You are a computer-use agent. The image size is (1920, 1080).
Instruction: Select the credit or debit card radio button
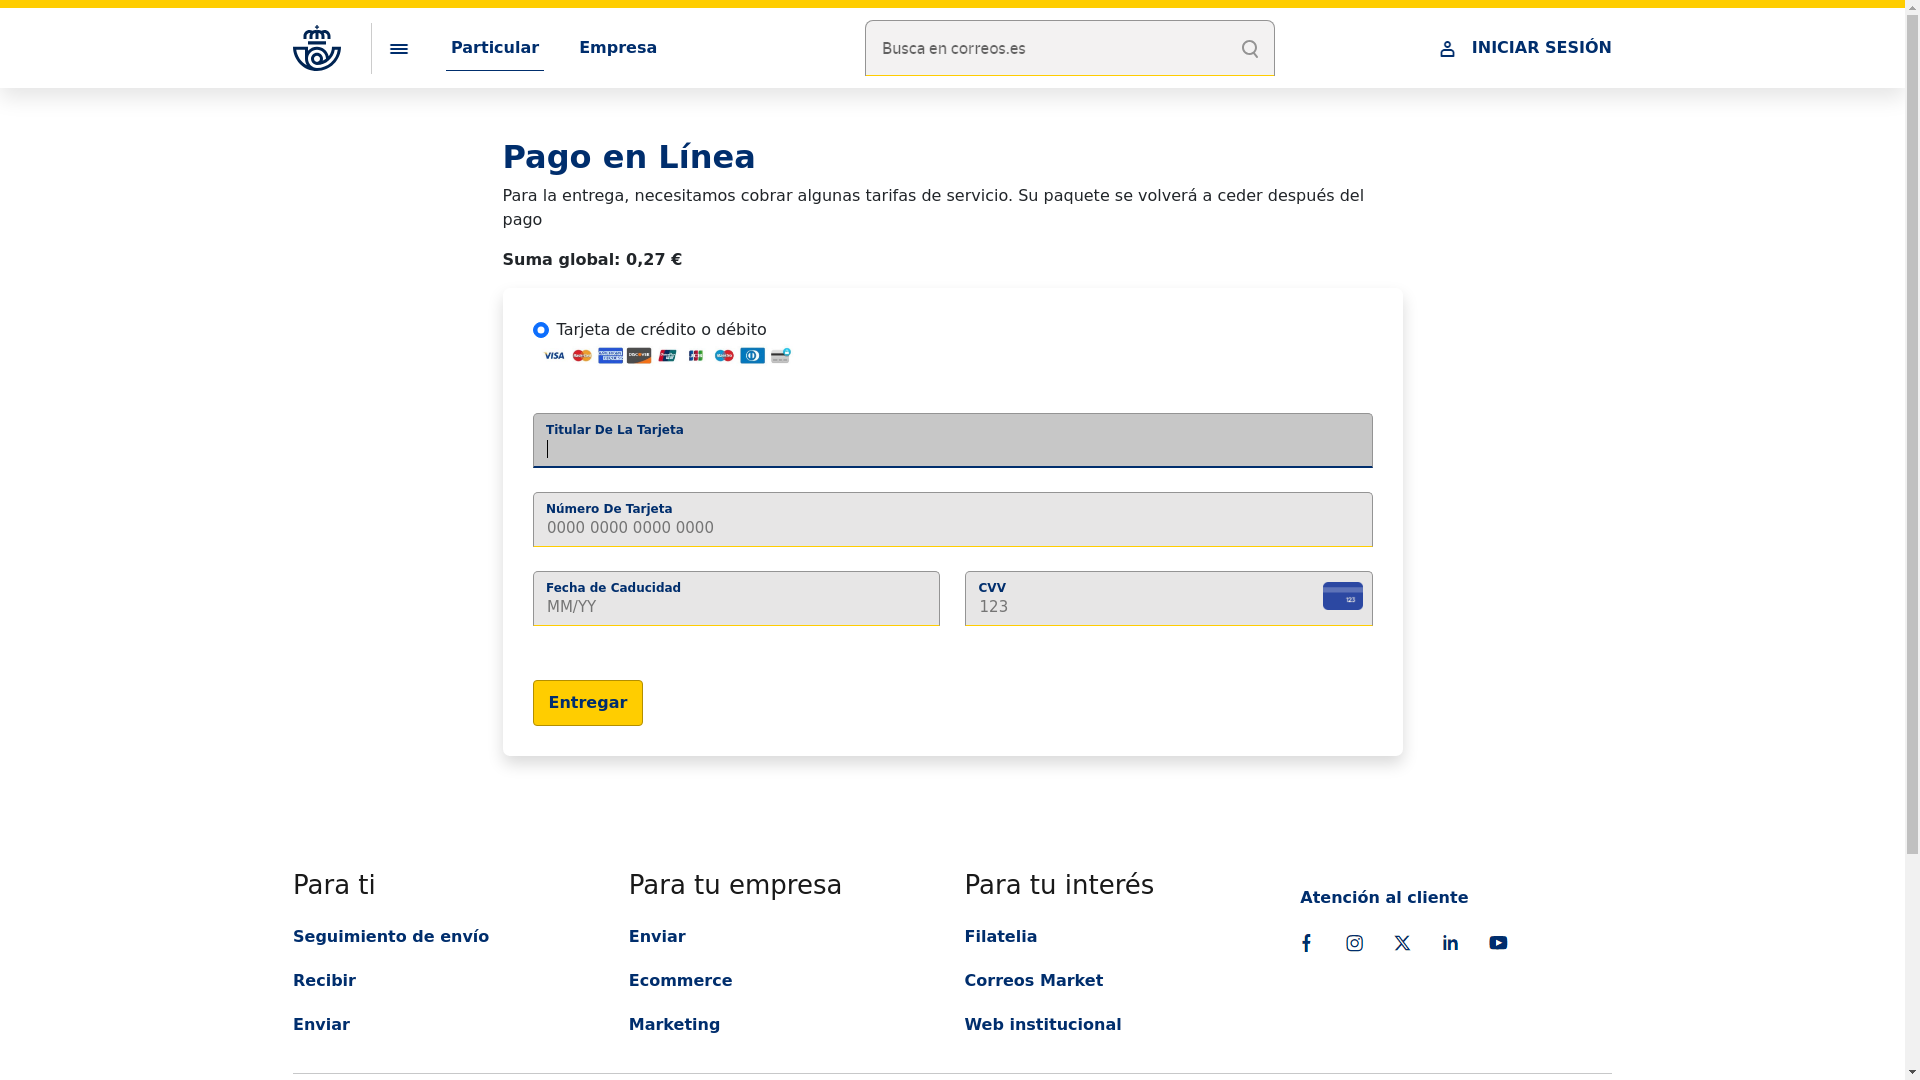coord(541,330)
